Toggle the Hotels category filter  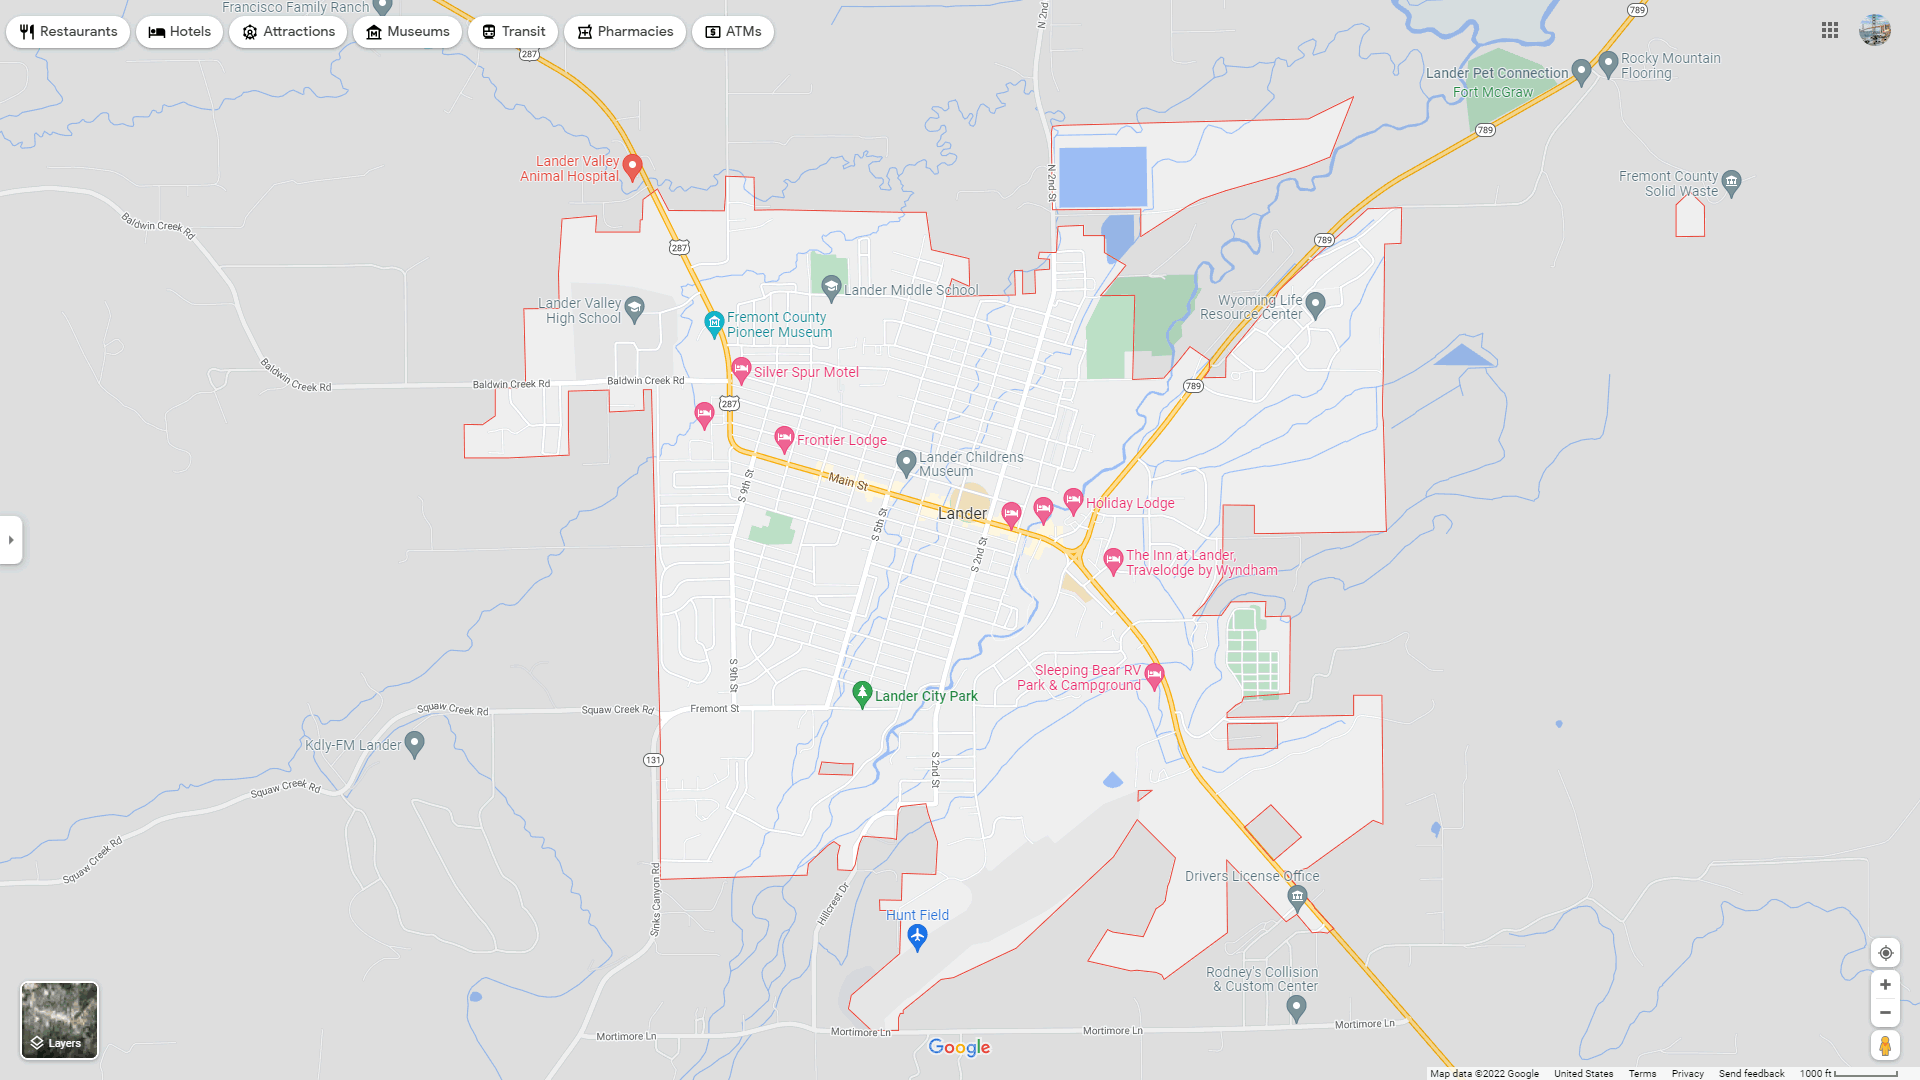179,30
